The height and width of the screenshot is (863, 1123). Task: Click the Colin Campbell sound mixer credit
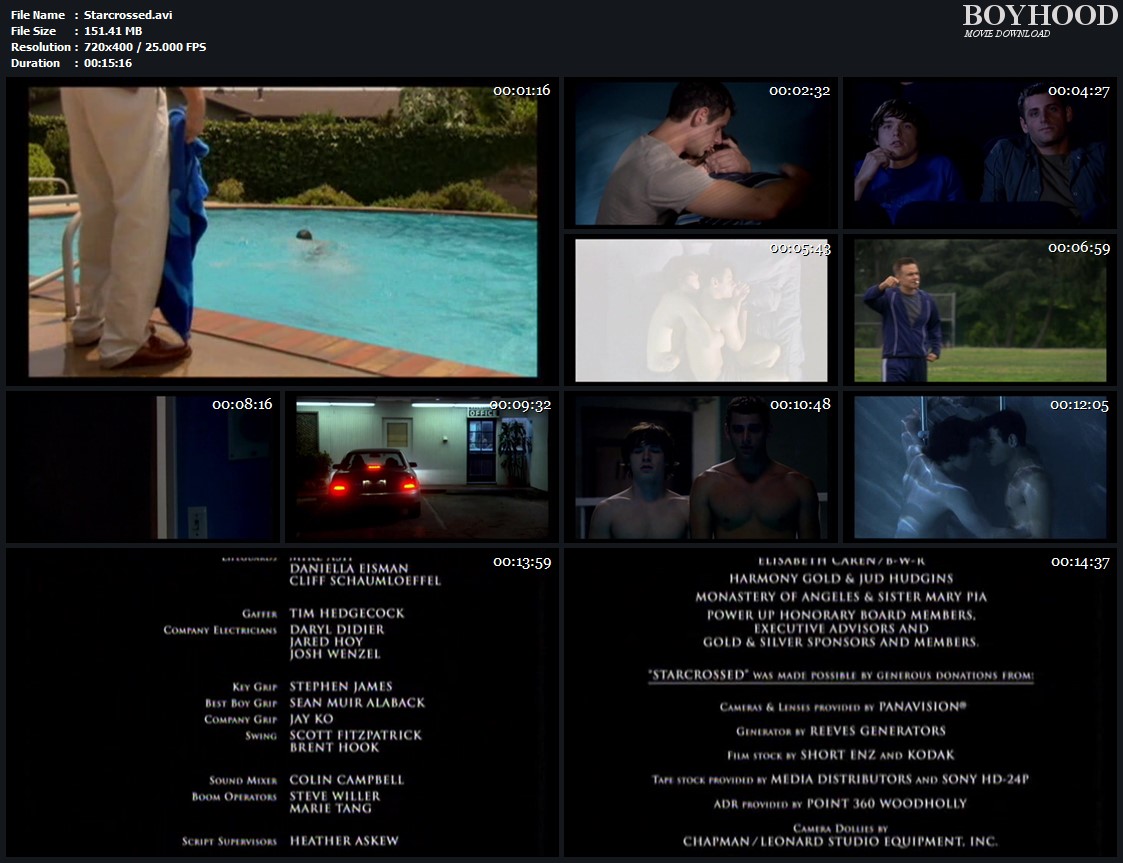345,780
